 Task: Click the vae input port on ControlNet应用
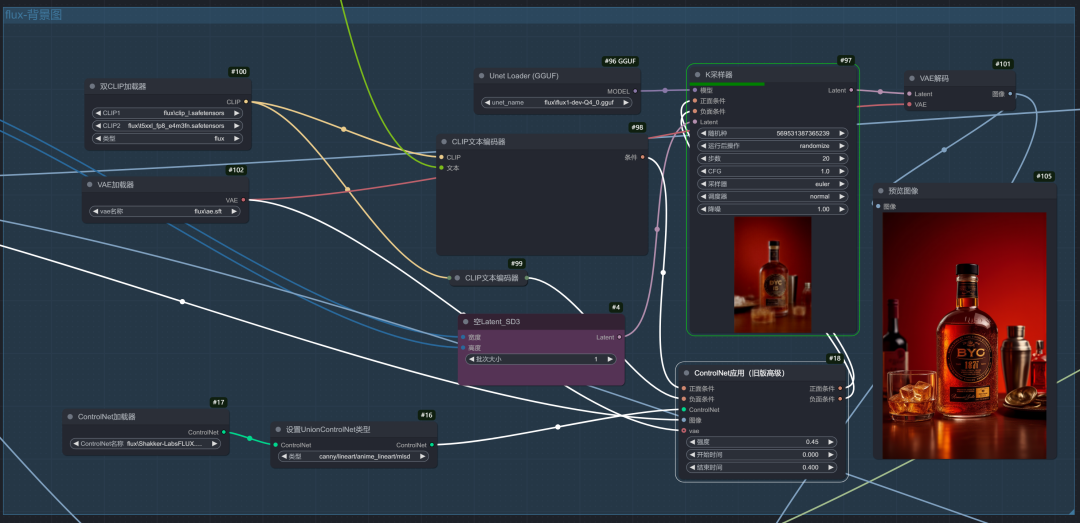683,431
